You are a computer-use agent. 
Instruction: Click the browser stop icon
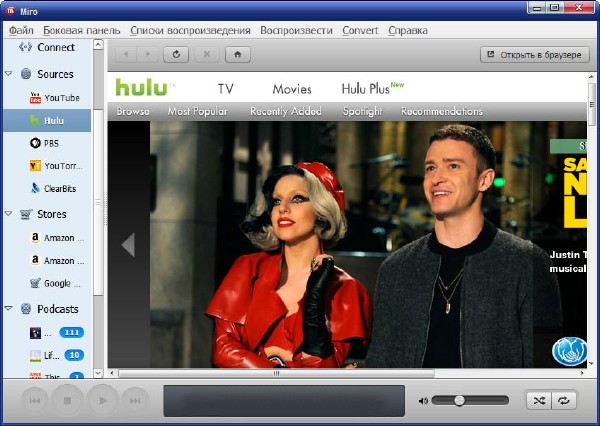[207, 54]
